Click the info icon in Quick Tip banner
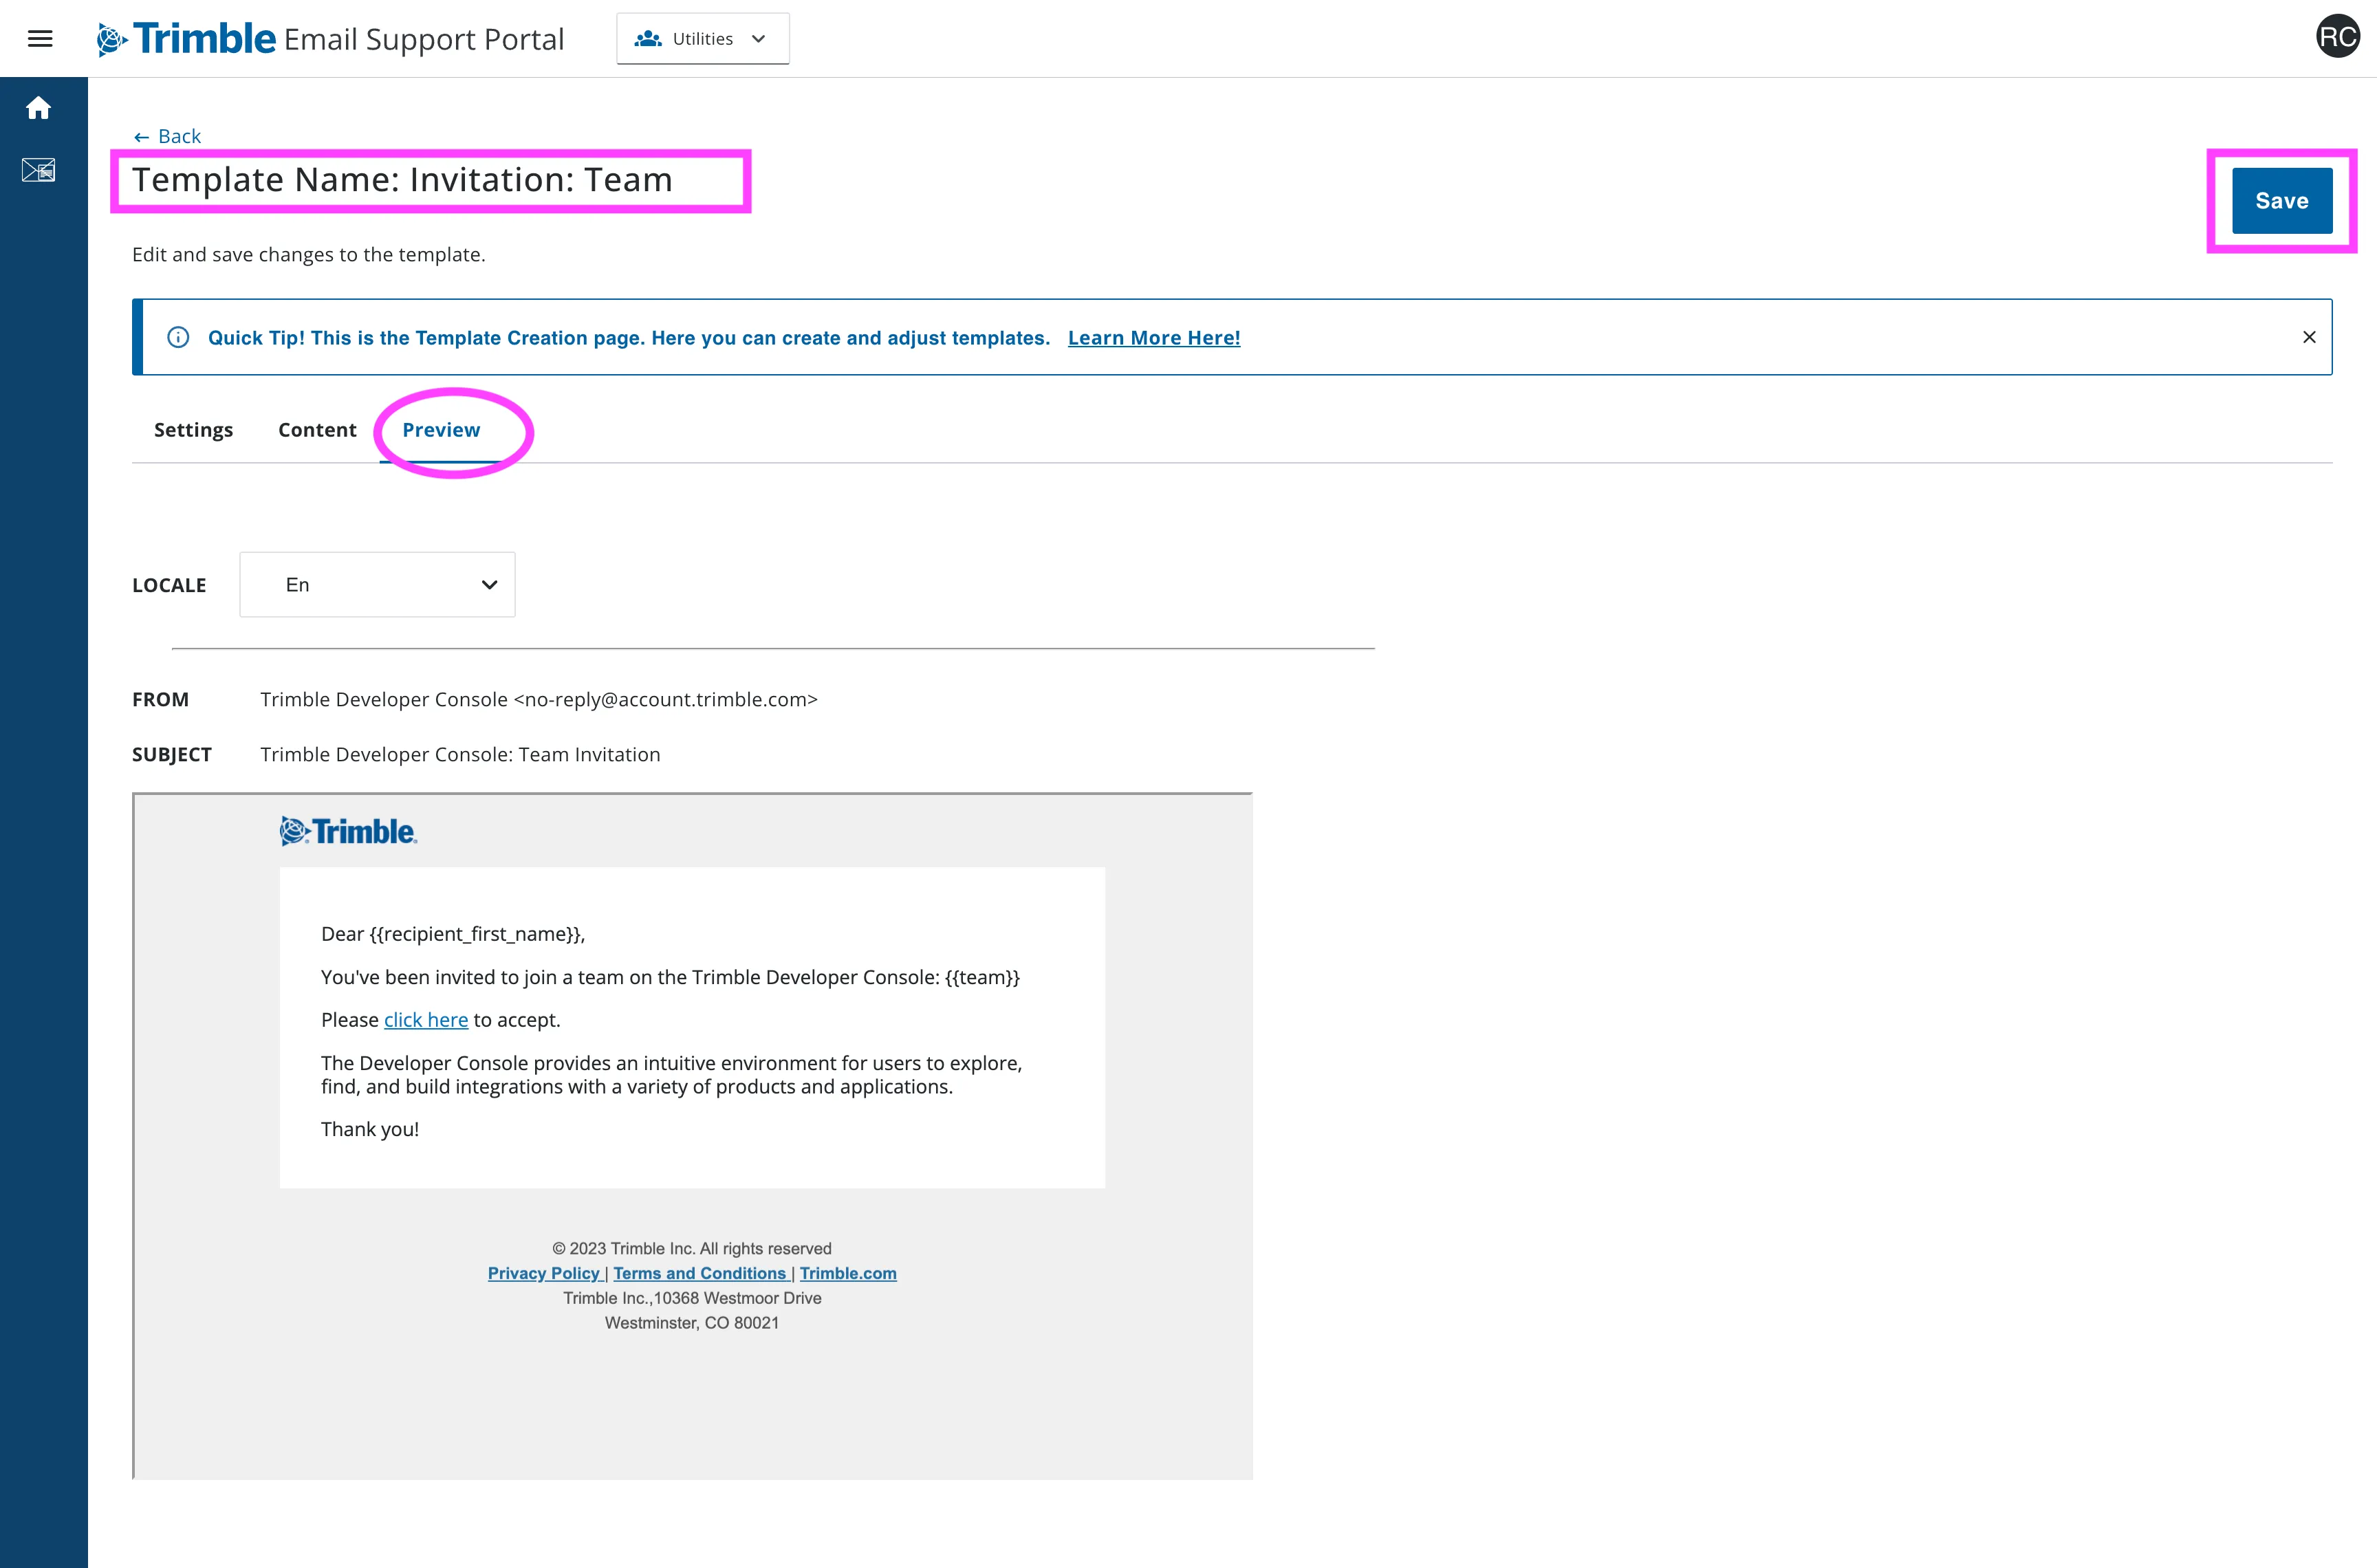 click(x=178, y=337)
